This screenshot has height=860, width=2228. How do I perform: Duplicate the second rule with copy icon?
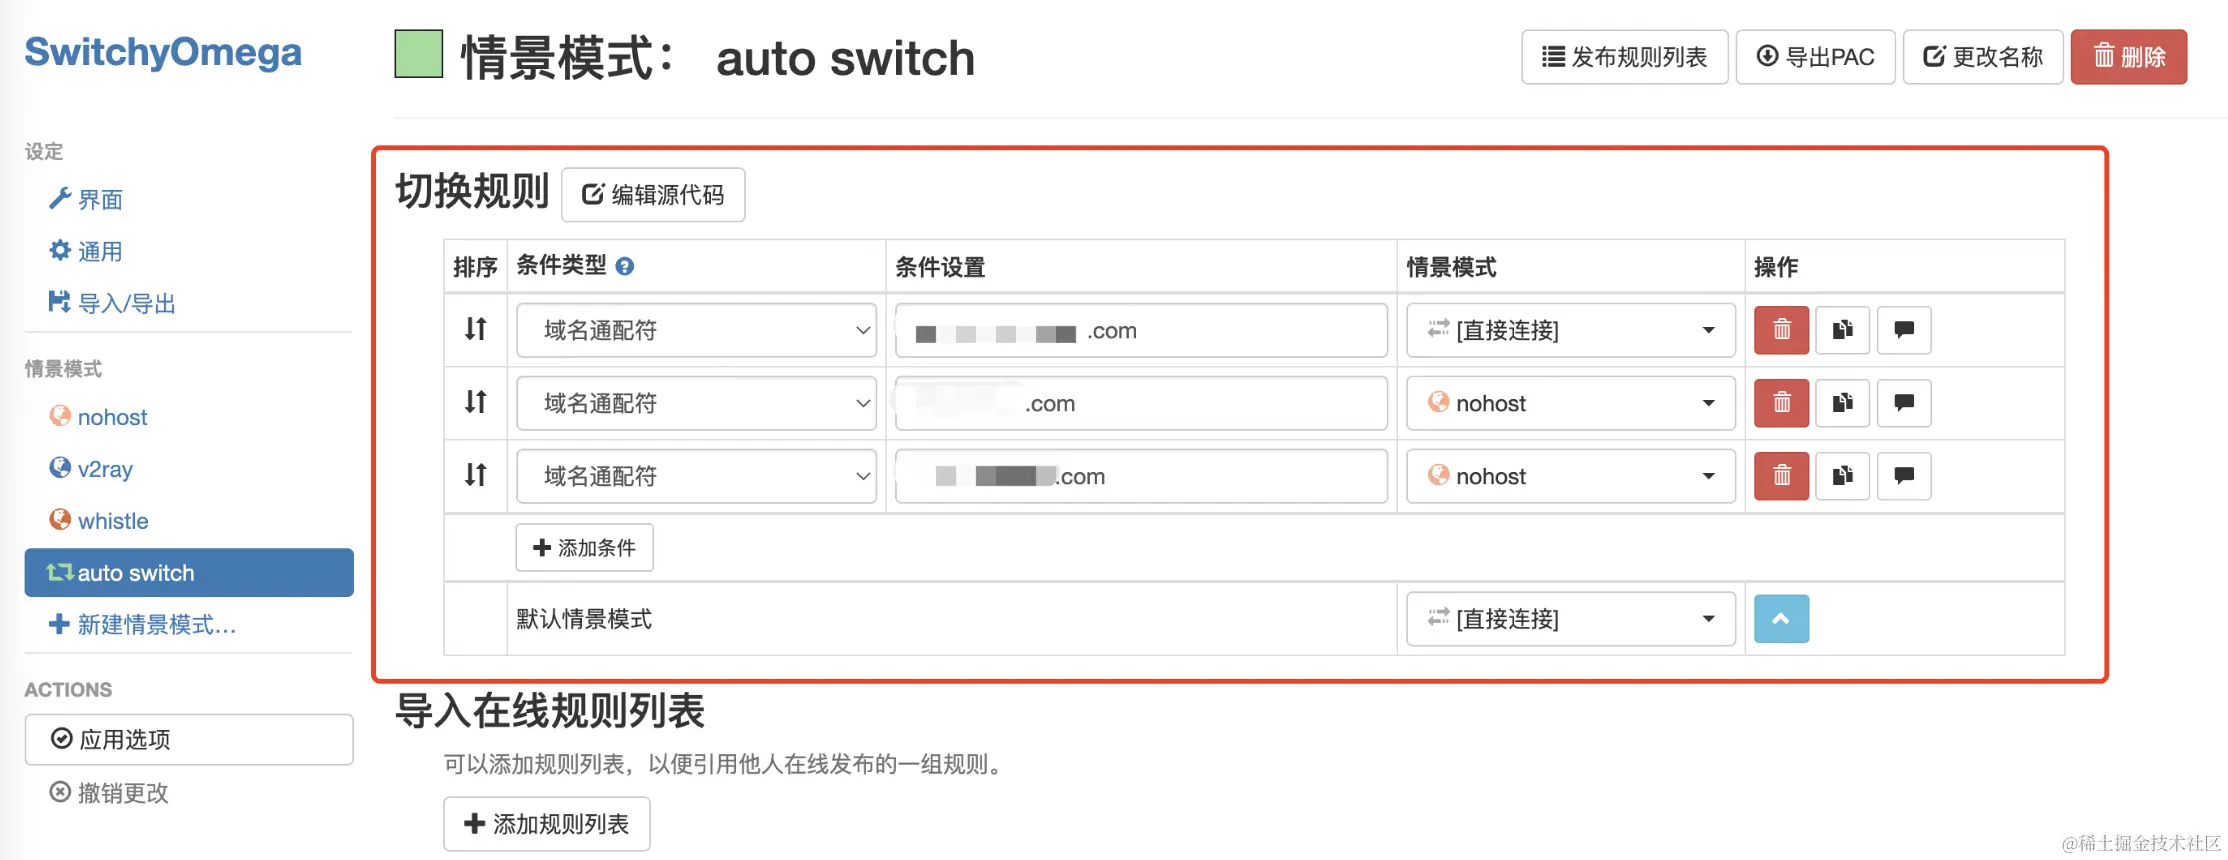(x=1842, y=403)
